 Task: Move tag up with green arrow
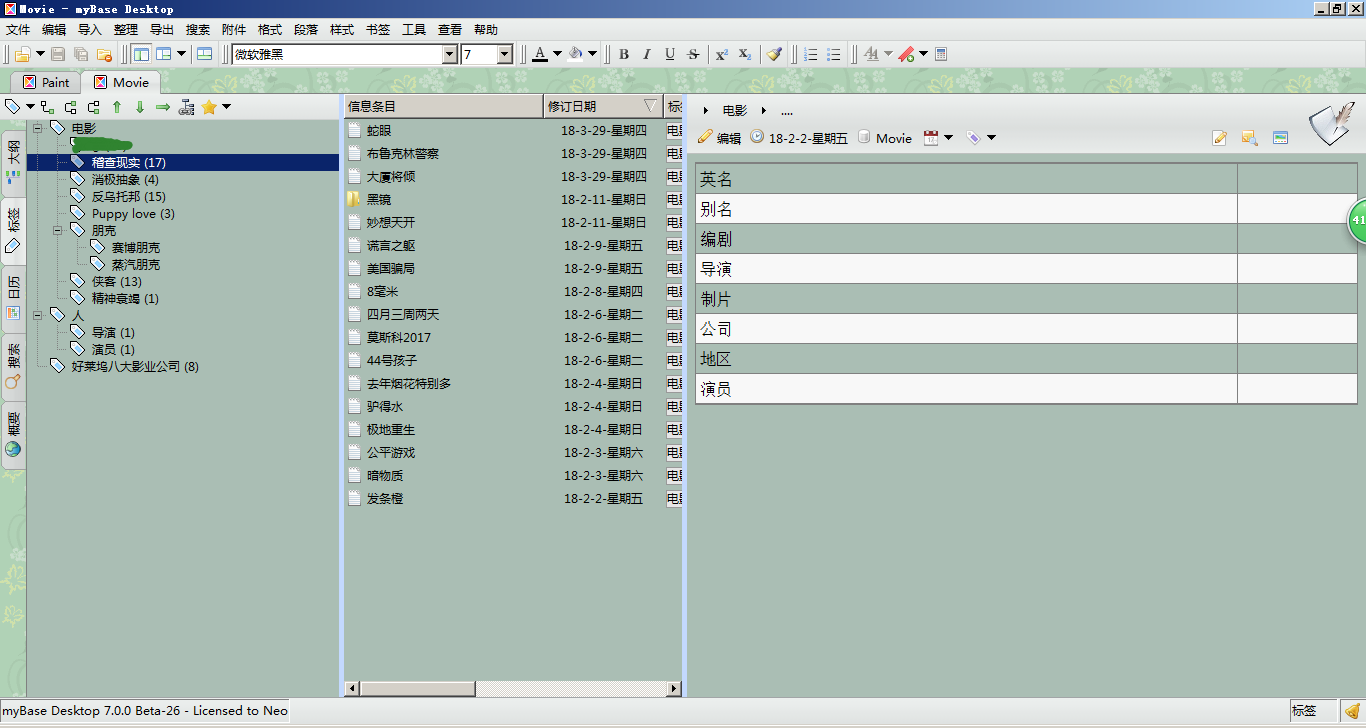(x=117, y=107)
